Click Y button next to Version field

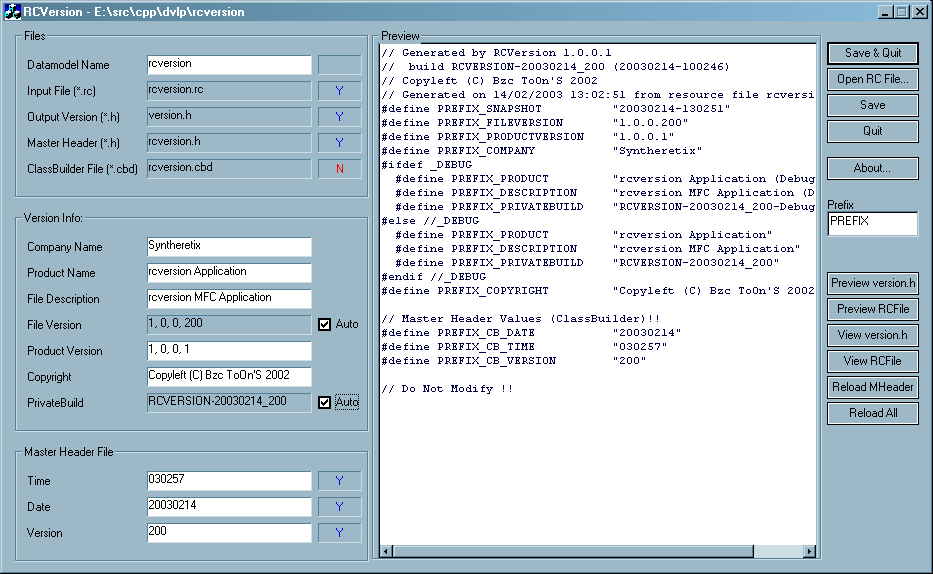coord(339,533)
